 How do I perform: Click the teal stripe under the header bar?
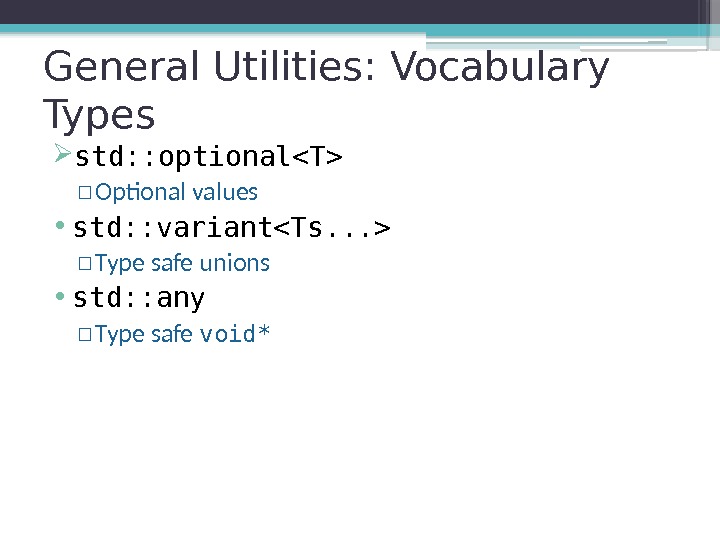360,30
